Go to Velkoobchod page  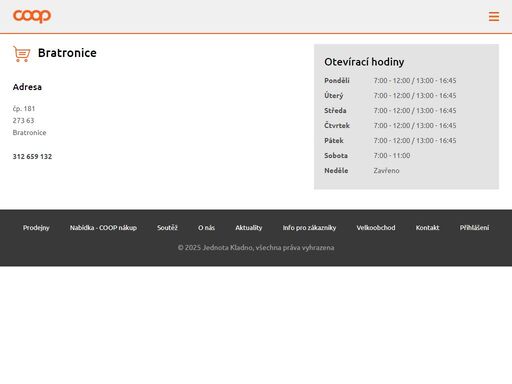[x=376, y=228]
